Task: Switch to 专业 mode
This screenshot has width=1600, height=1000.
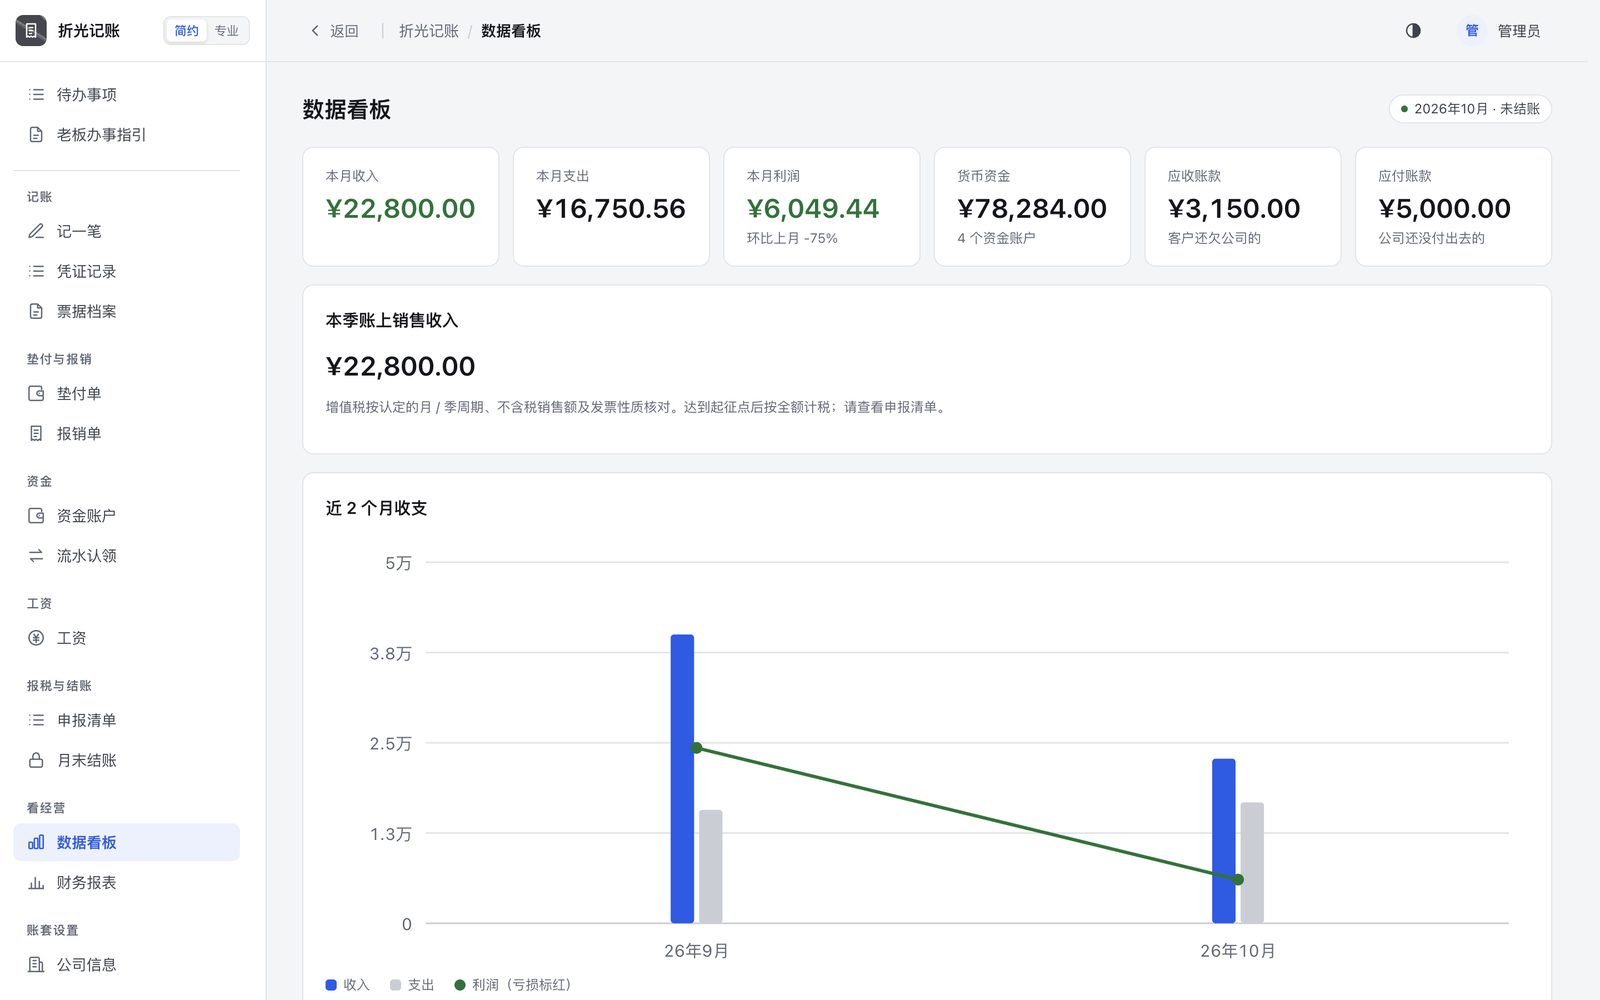Action: pos(227,31)
